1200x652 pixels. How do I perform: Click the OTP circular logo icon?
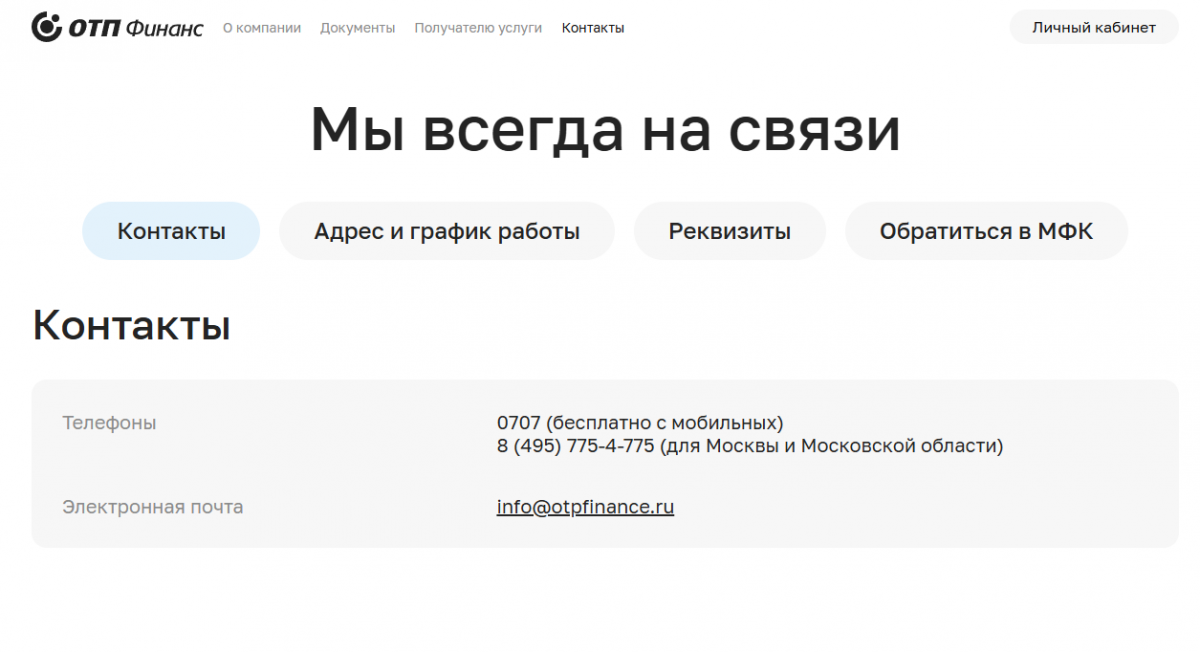tap(47, 27)
